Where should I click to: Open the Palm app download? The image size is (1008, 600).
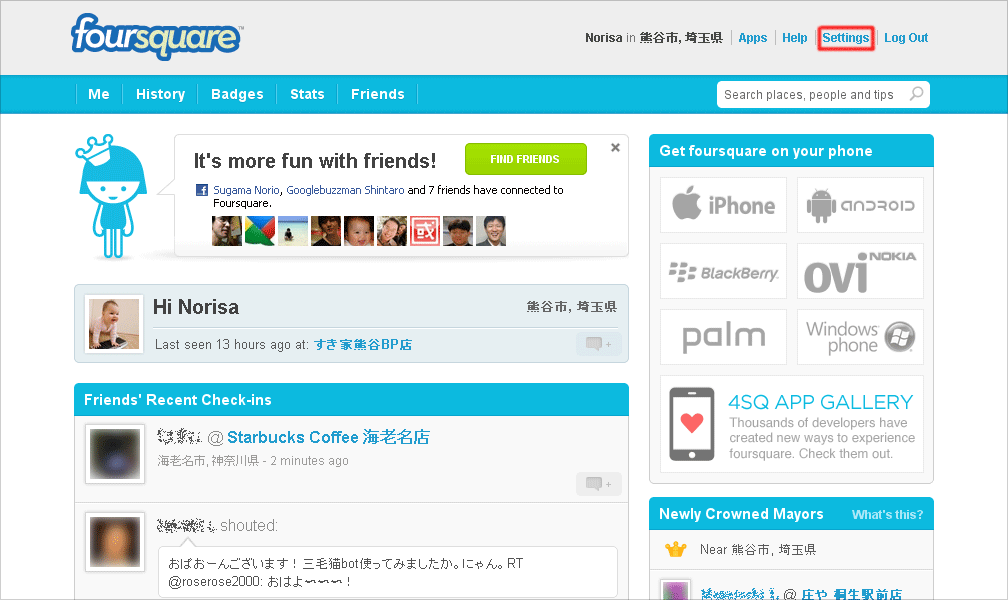[x=723, y=337]
